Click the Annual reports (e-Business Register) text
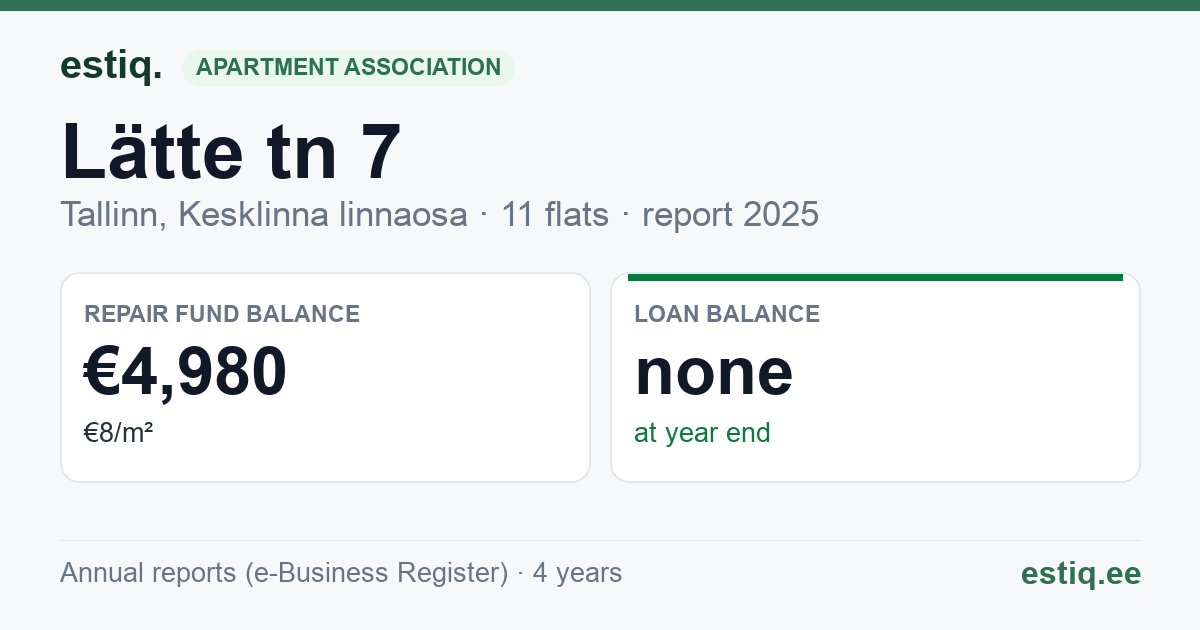This screenshot has height=630, width=1200. pos(284,573)
